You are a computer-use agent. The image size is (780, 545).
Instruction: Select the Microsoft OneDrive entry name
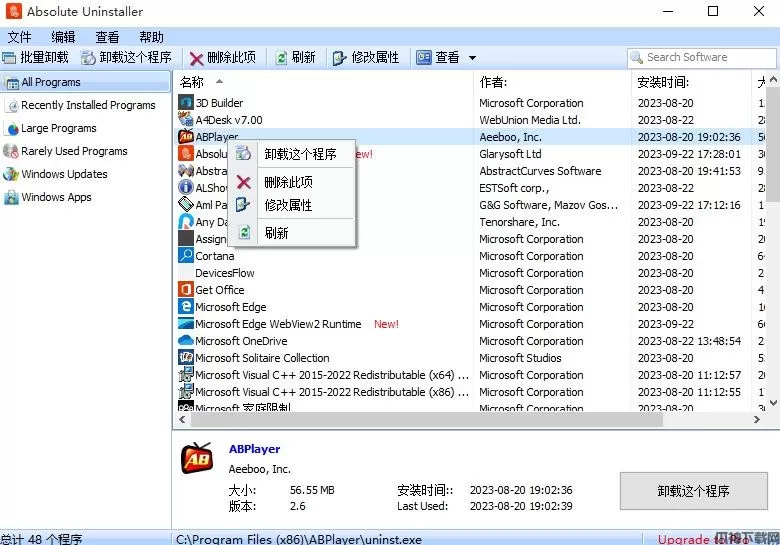(241, 341)
